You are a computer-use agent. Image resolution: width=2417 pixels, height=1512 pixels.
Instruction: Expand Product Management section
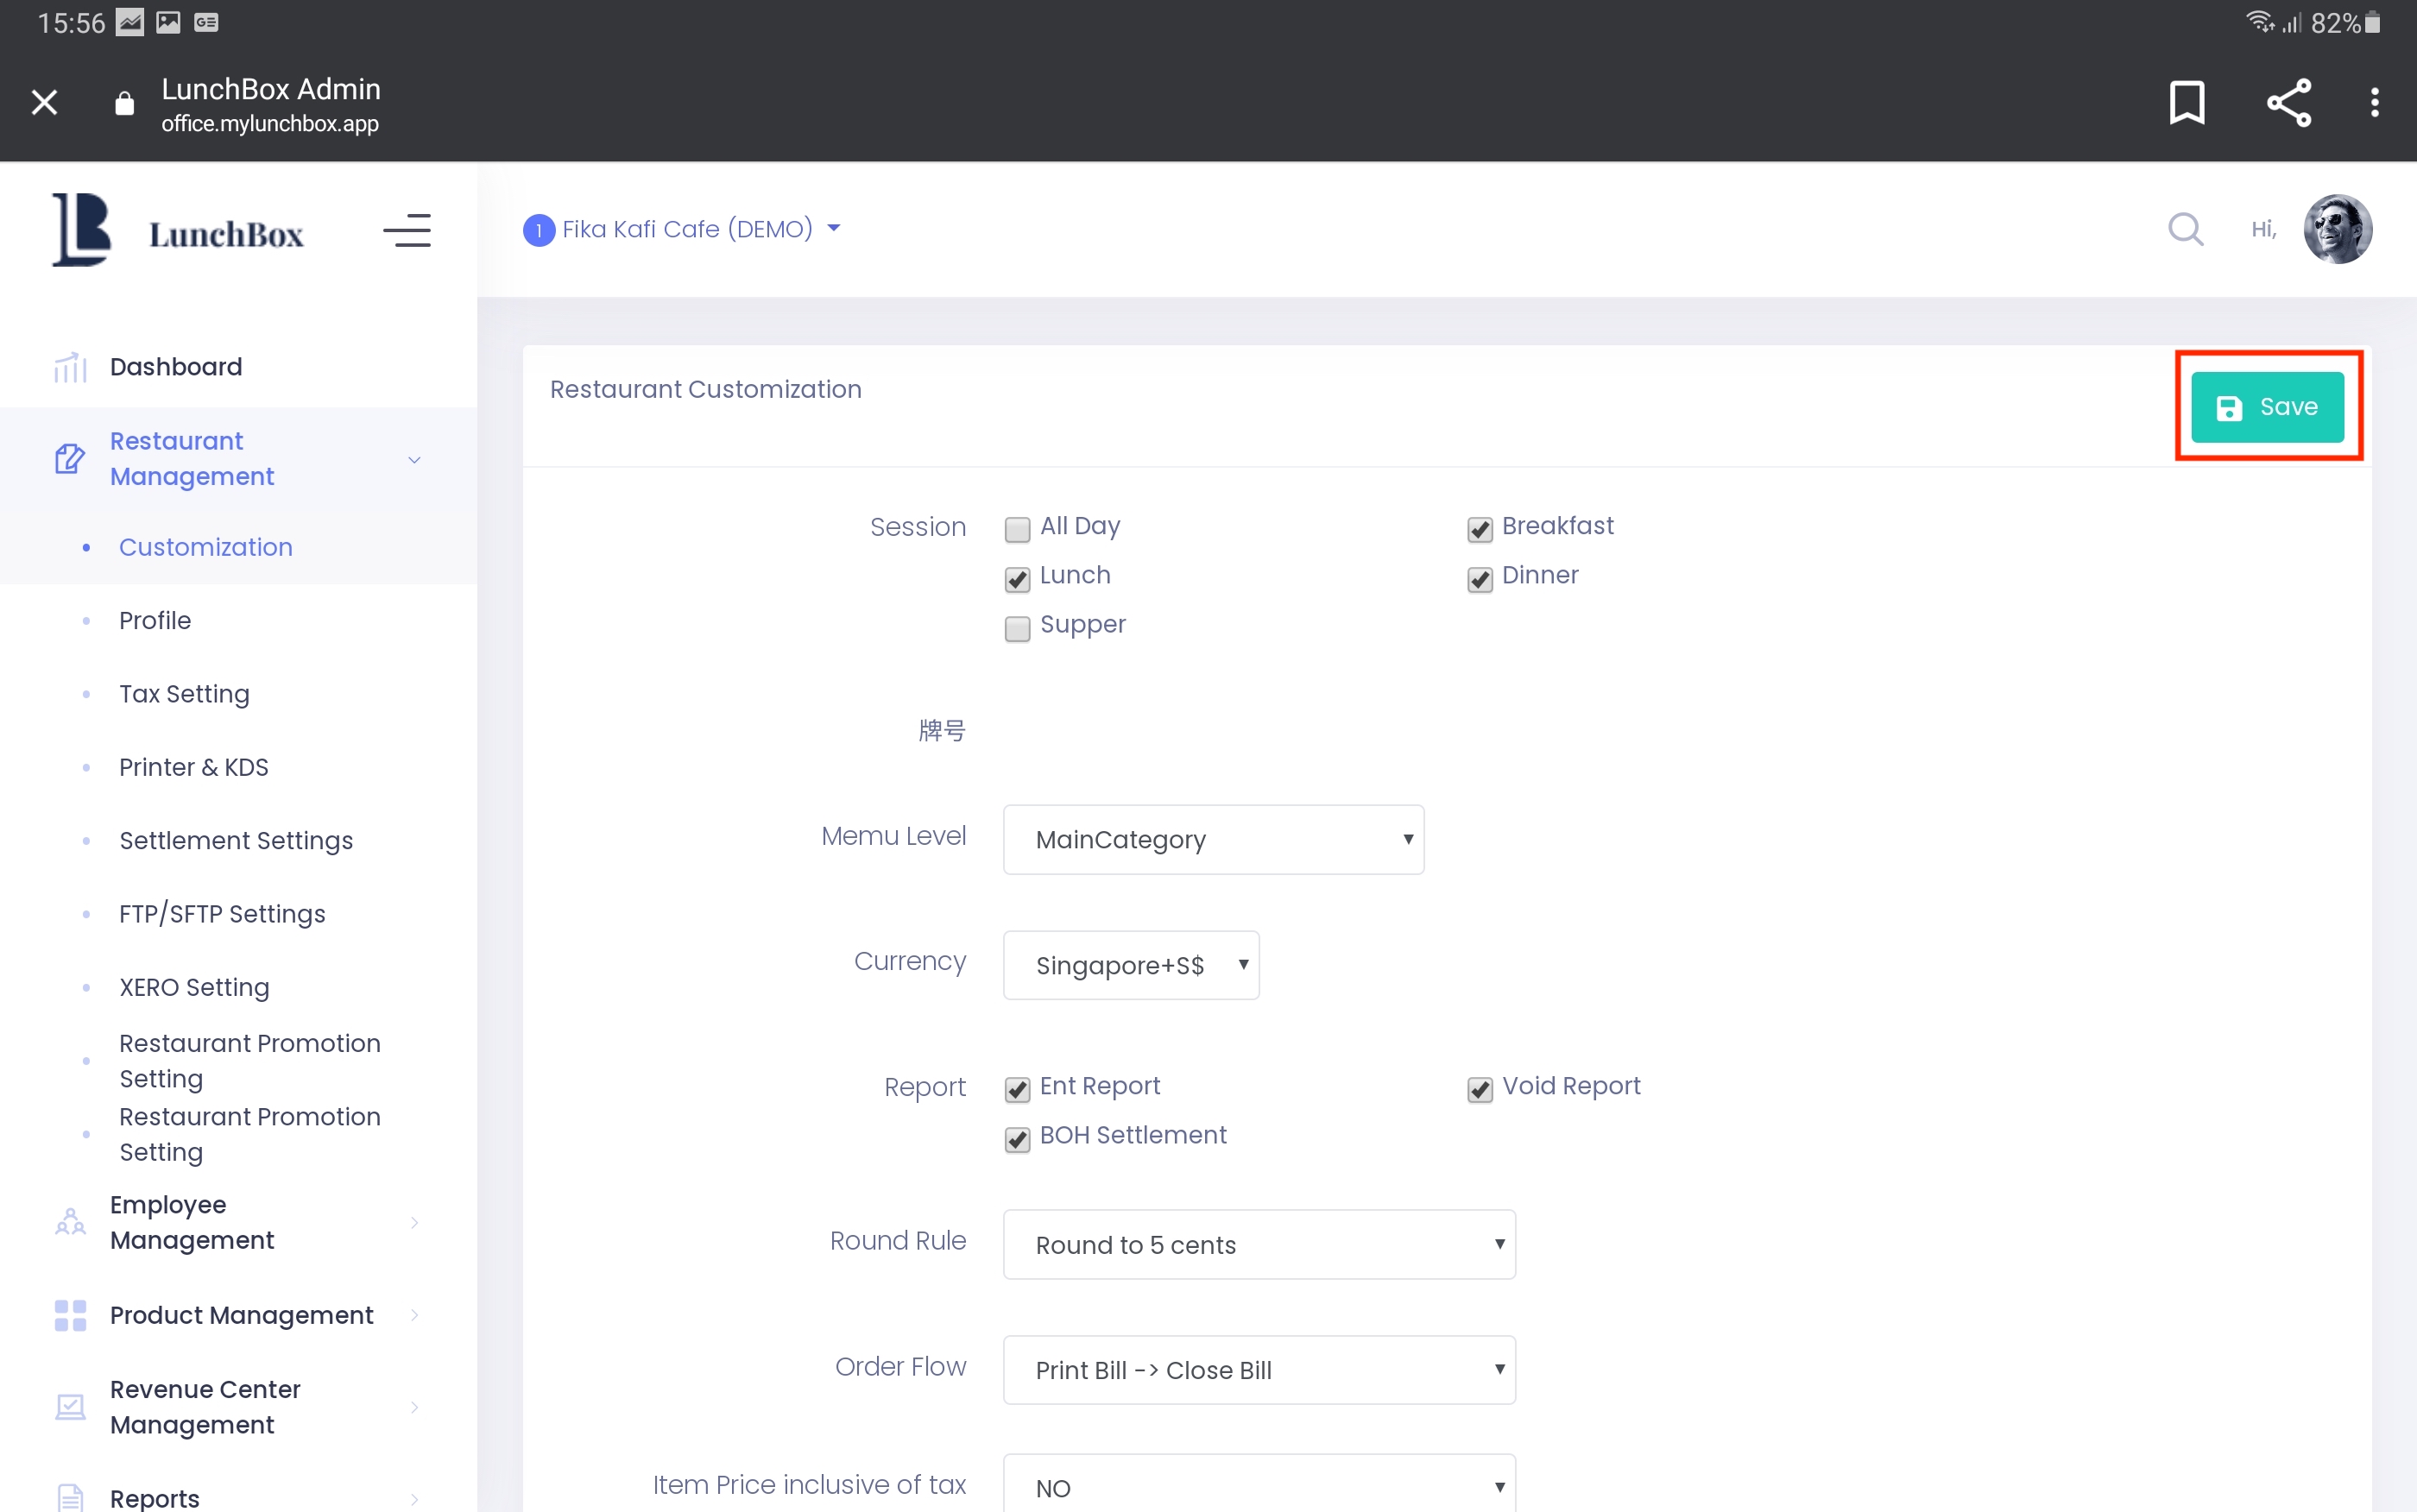[x=241, y=1315]
